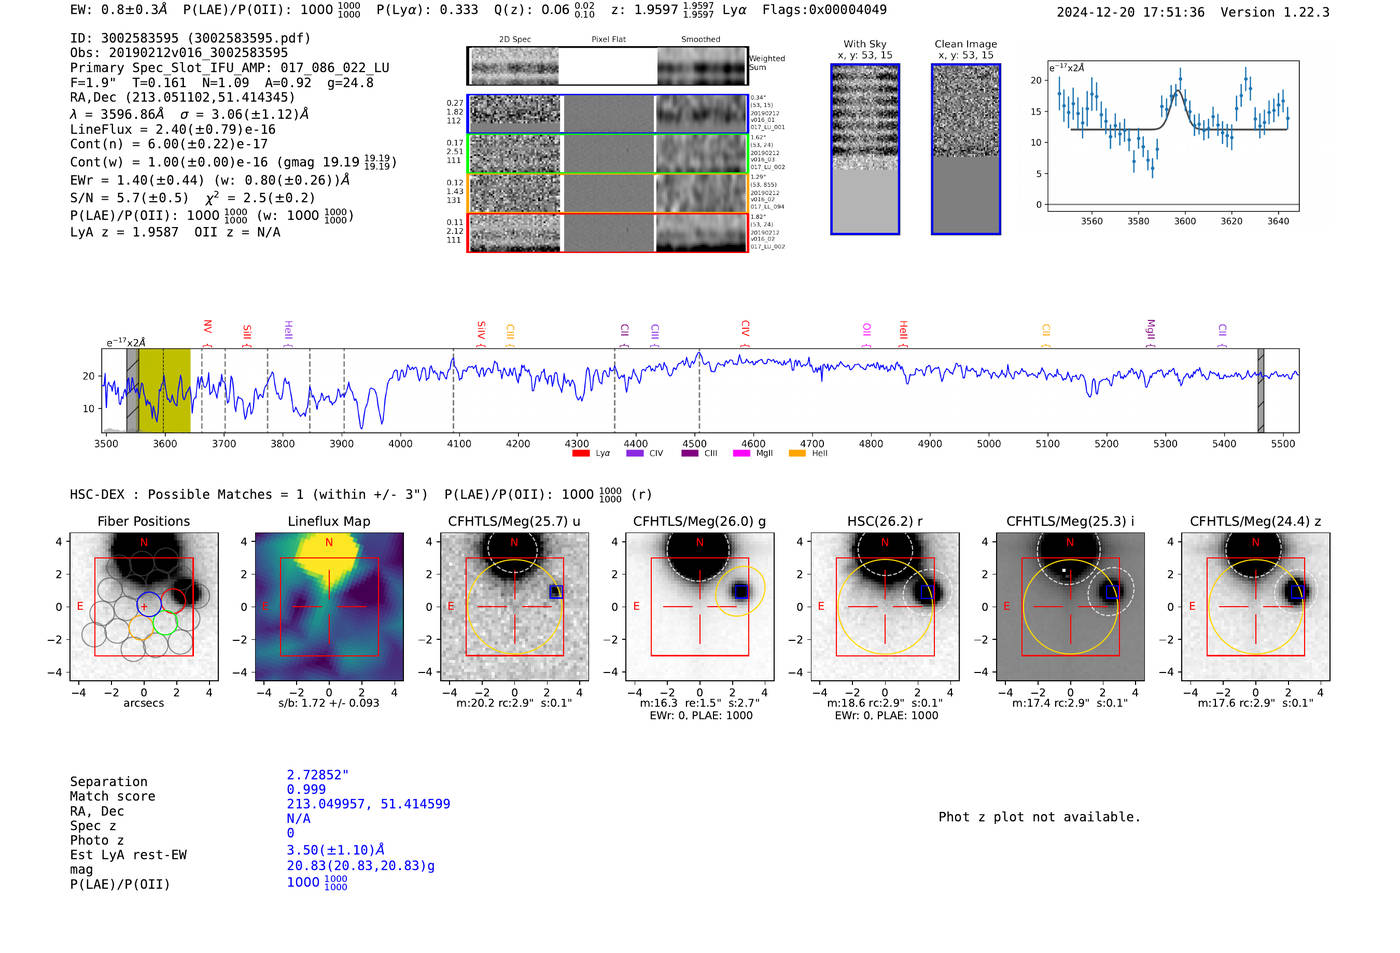Click the yellow highlighted region in spectrum
This screenshot has height=953, width=1400.
point(164,390)
